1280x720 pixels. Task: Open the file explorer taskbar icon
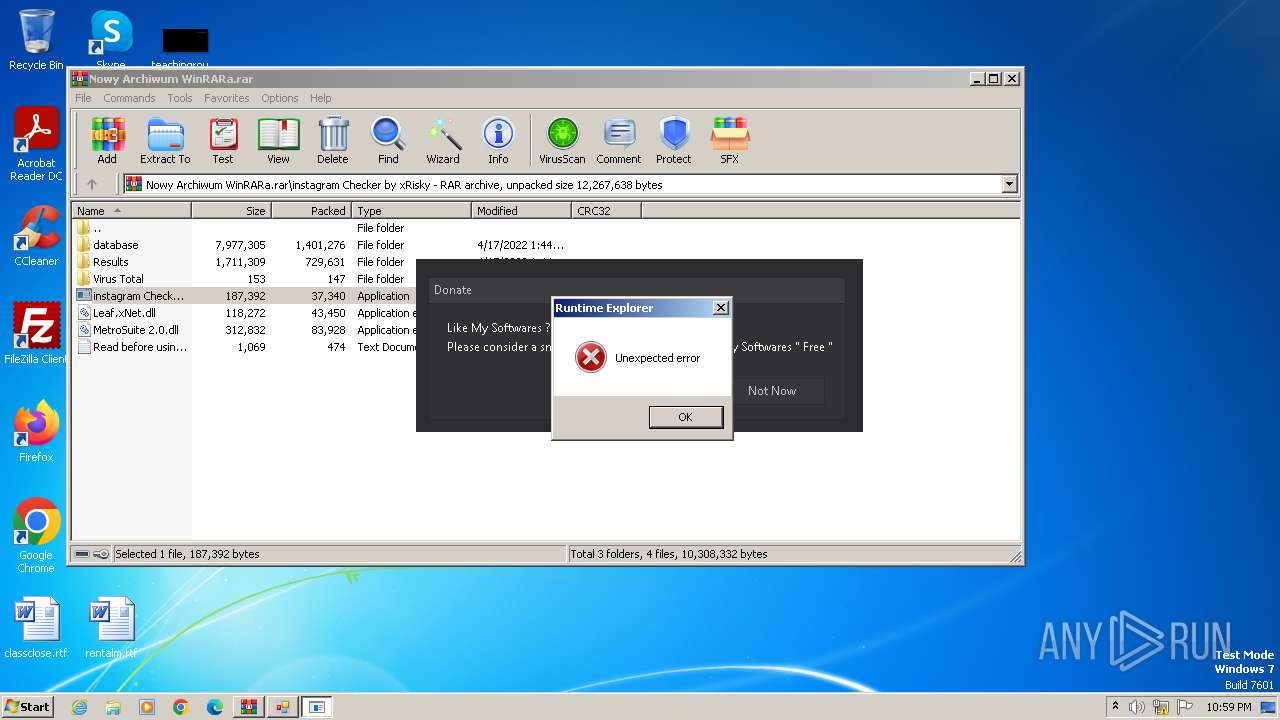[x=113, y=707]
